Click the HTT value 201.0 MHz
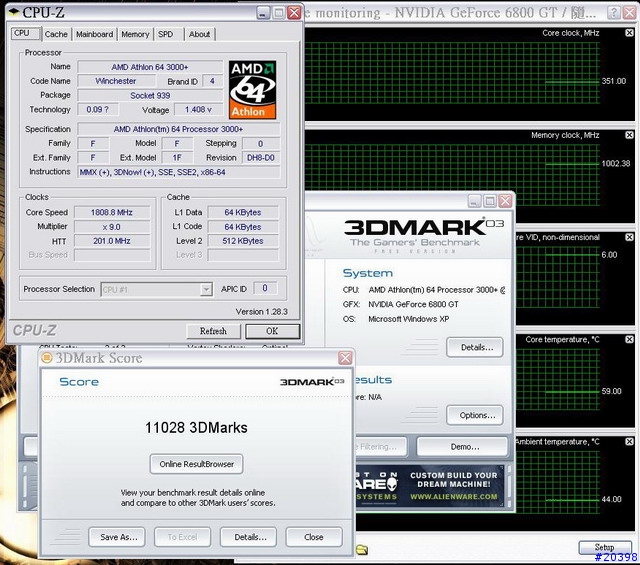 [111, 241]
